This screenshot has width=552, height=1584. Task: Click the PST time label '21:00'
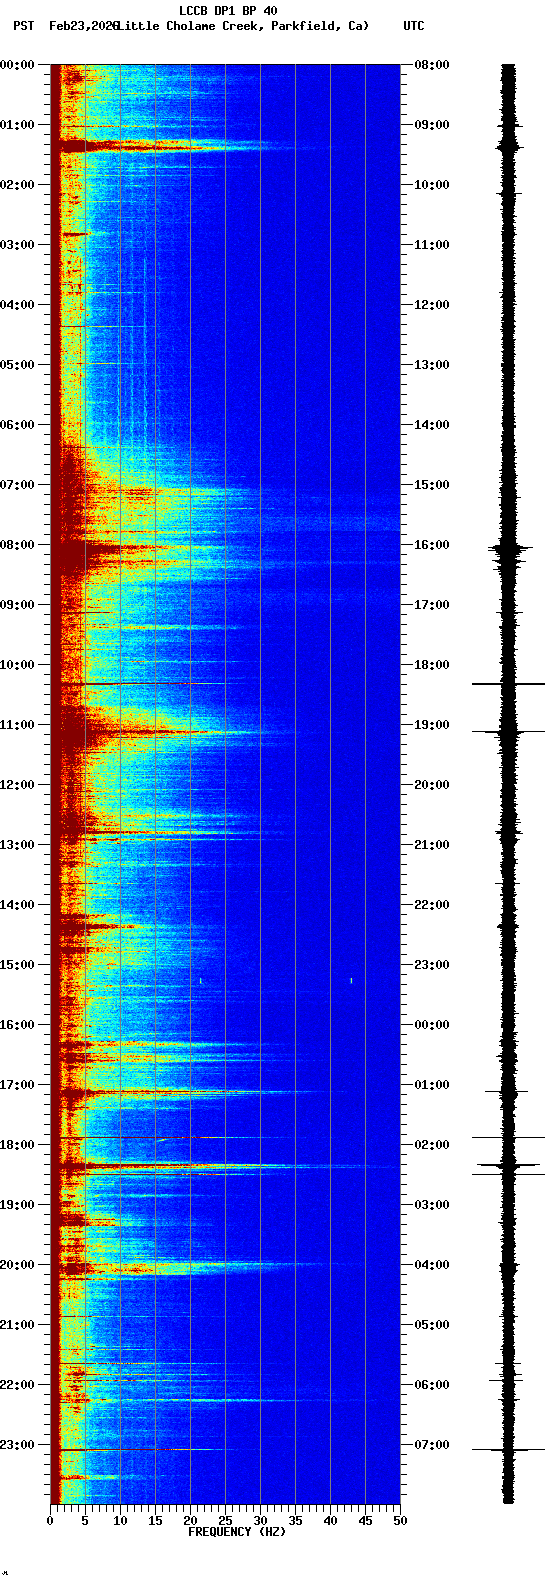click(x=17, y=1325)
